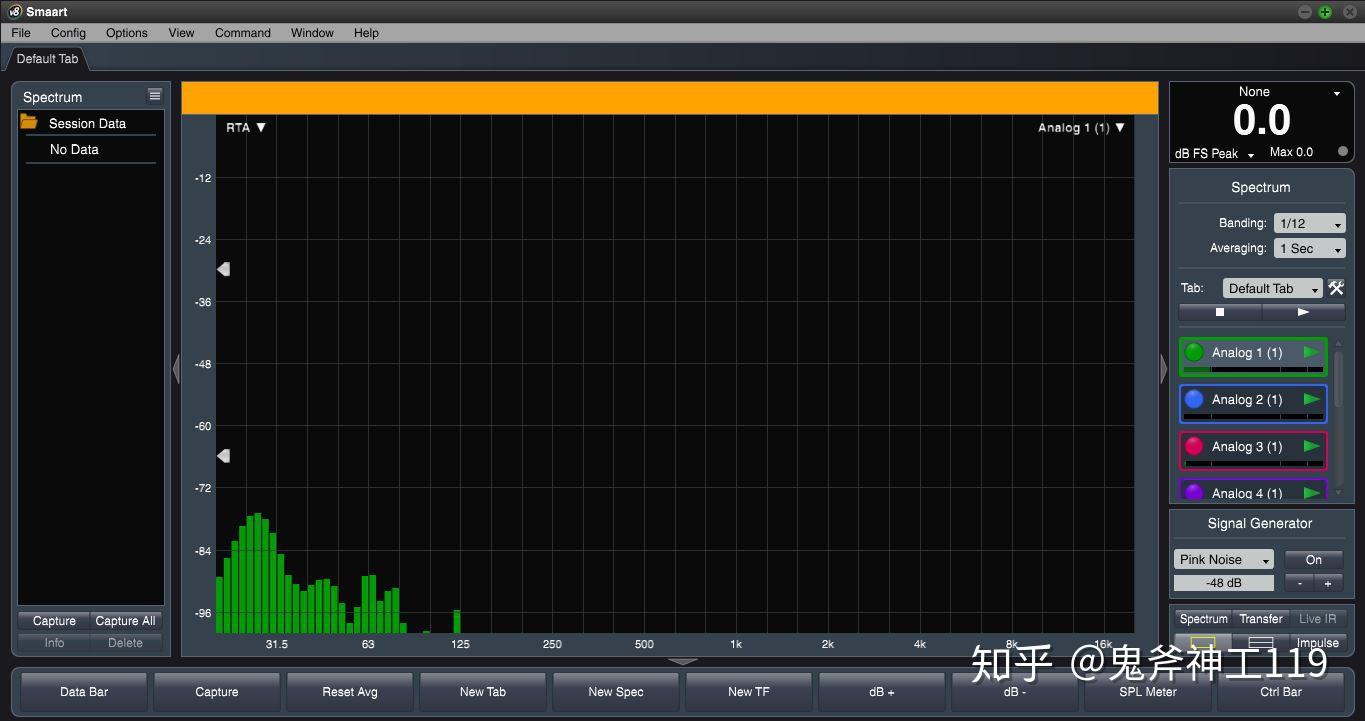Switch to Live IR mode
Viewport: 1365px width, 721px height.
(x=1317, y=619)
